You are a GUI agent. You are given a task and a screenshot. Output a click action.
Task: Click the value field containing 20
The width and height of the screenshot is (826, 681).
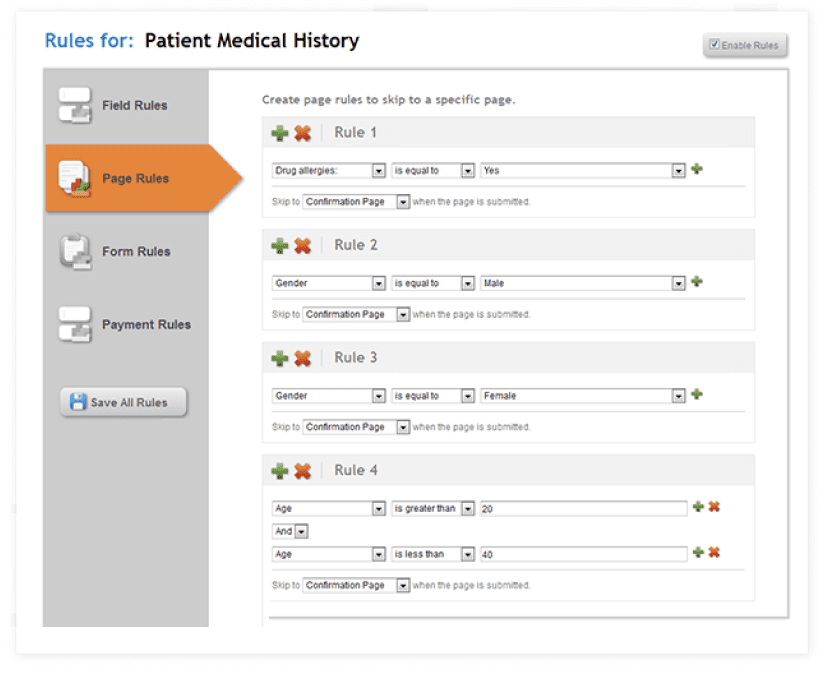click(584, 509)
